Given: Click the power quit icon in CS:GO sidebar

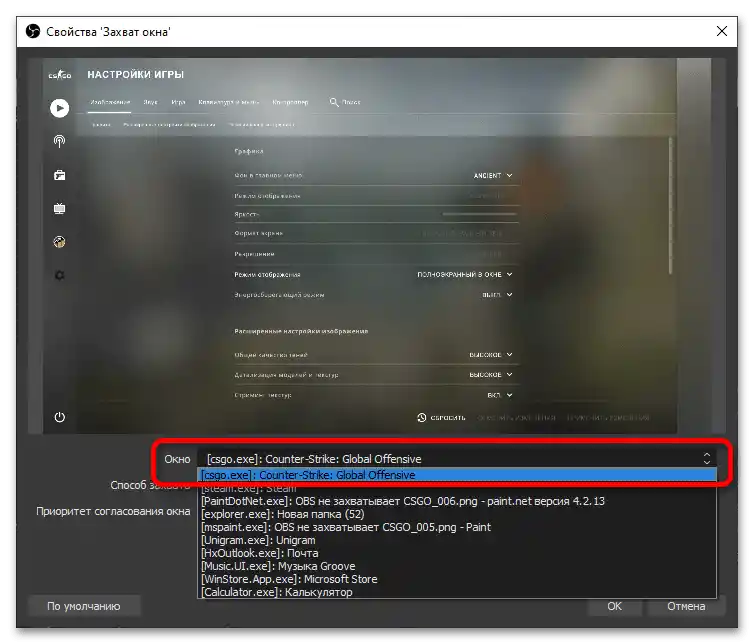Looking at the screenshot, I should point(60,417).
